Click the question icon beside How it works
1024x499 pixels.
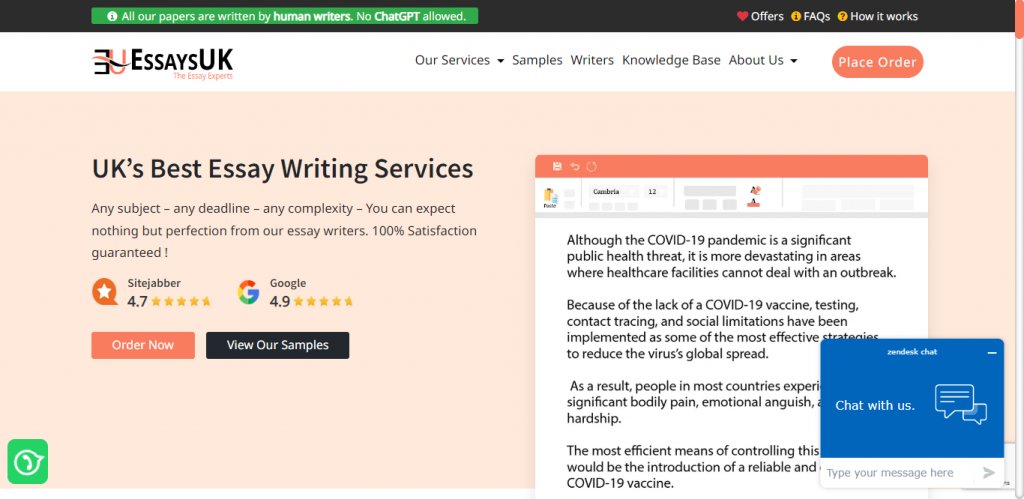coord(842,16)
